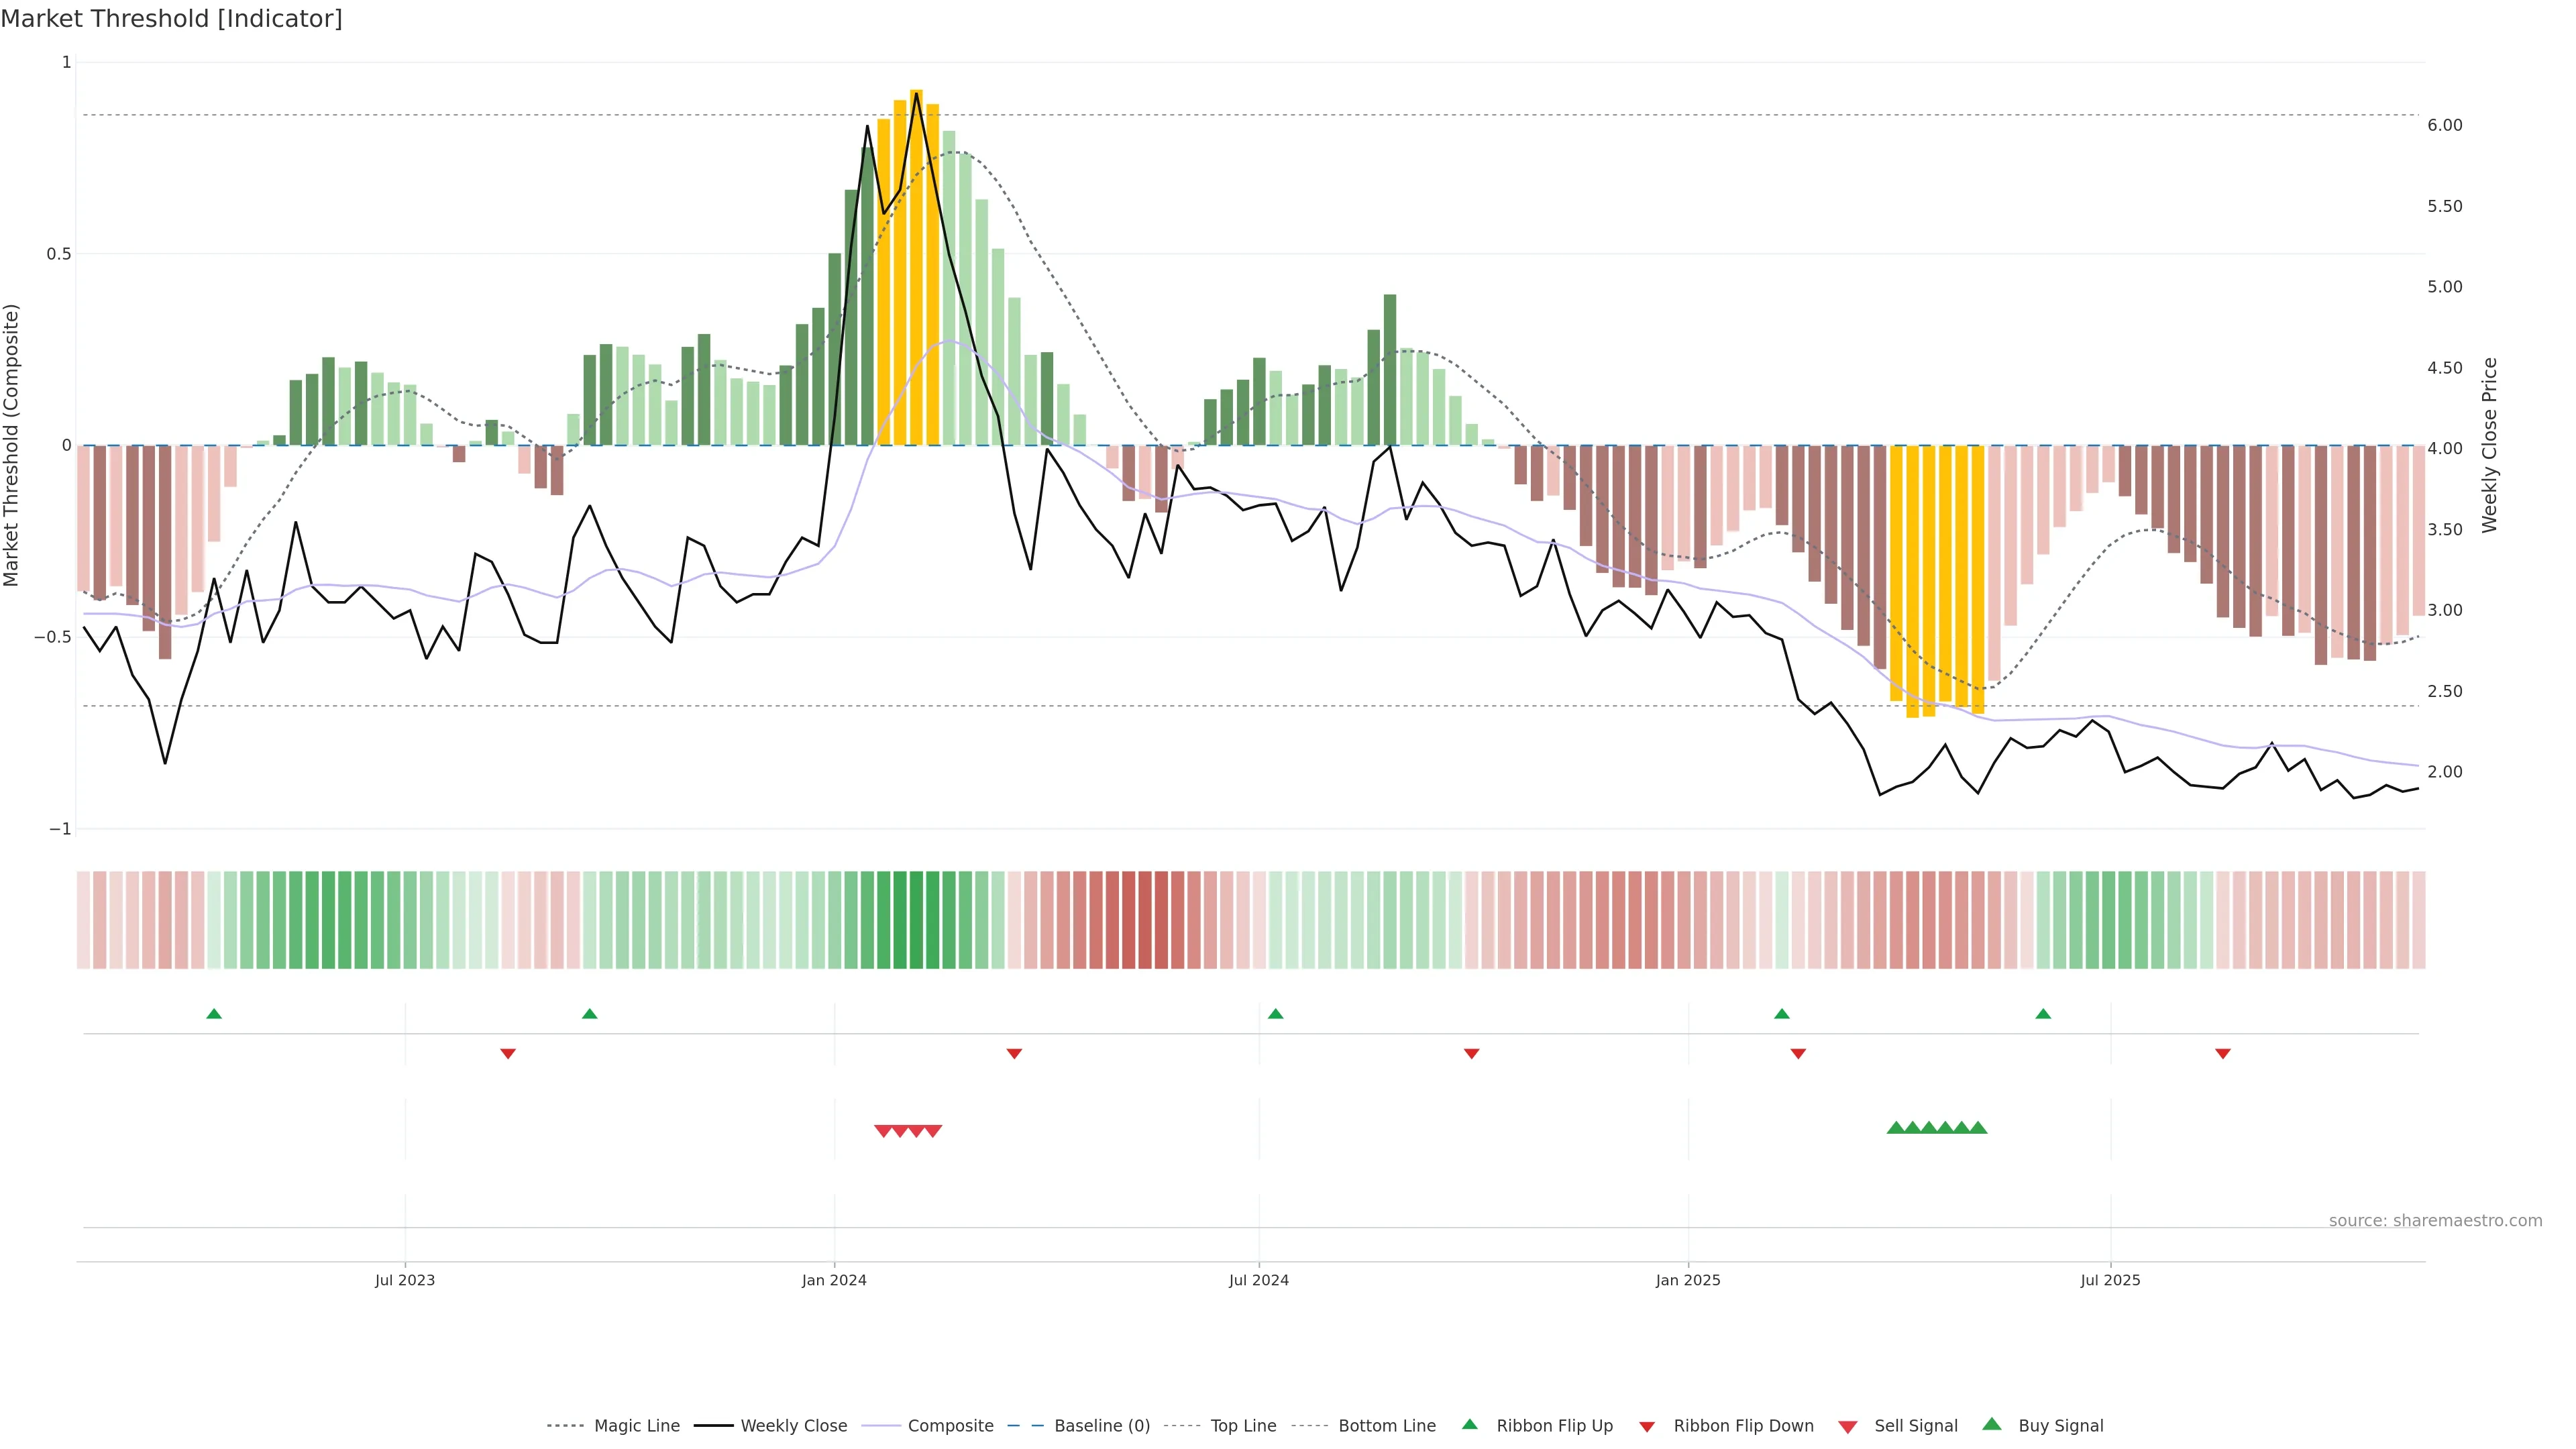
Task: Click the Jan 2024 x-axis label
Action: coord(834,1280)
